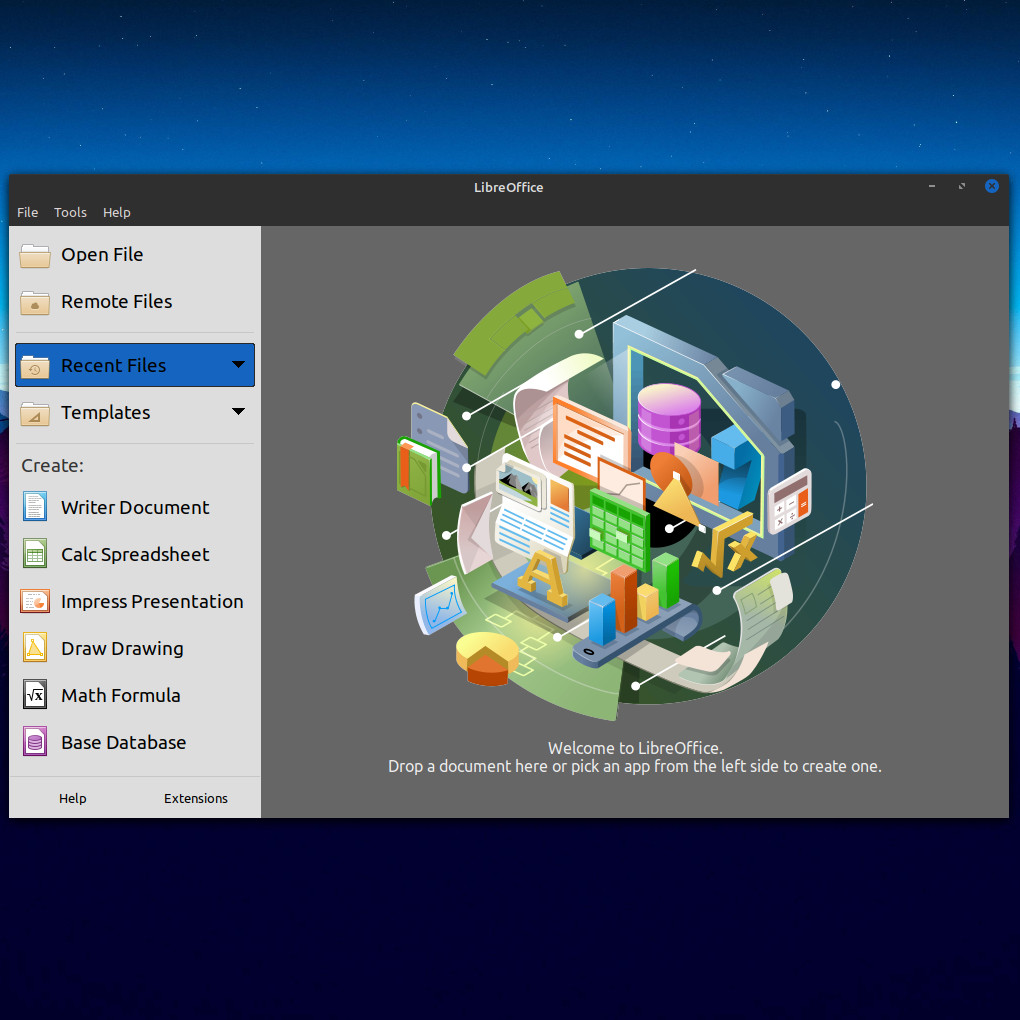This screenshot has height=1020, width=1020.
Task: Start a new Calc Spreadsheet
Action: (134, 554)
